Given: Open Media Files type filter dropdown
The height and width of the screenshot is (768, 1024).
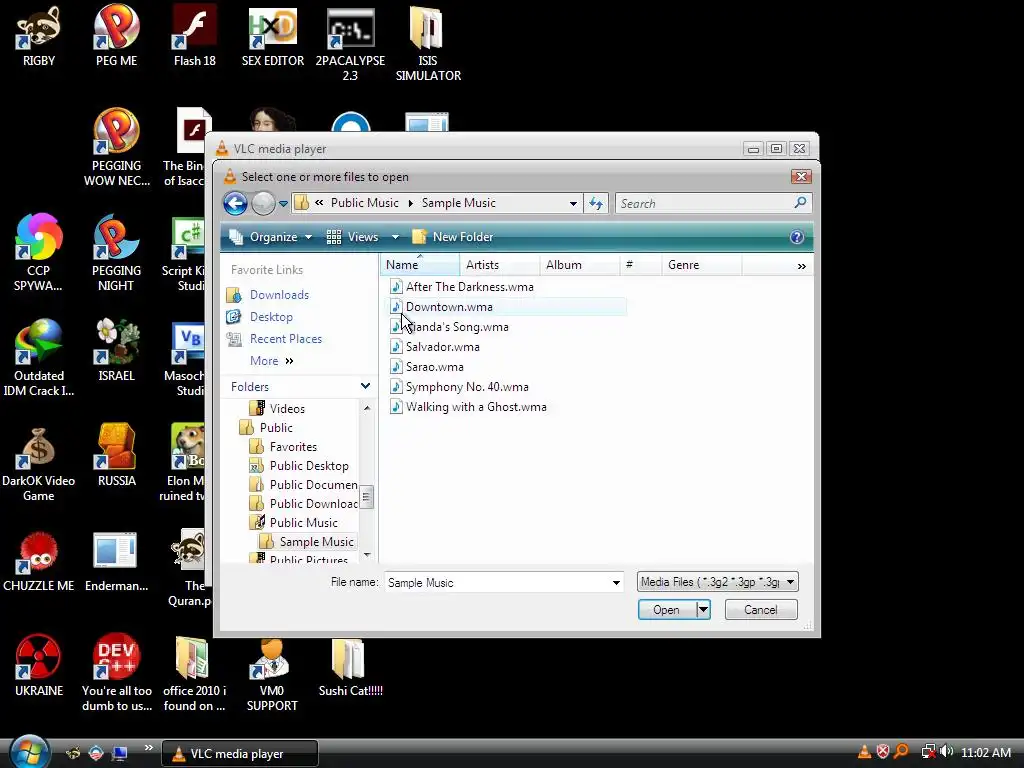Looking at the screenshot, I should (x=717, y=582).
